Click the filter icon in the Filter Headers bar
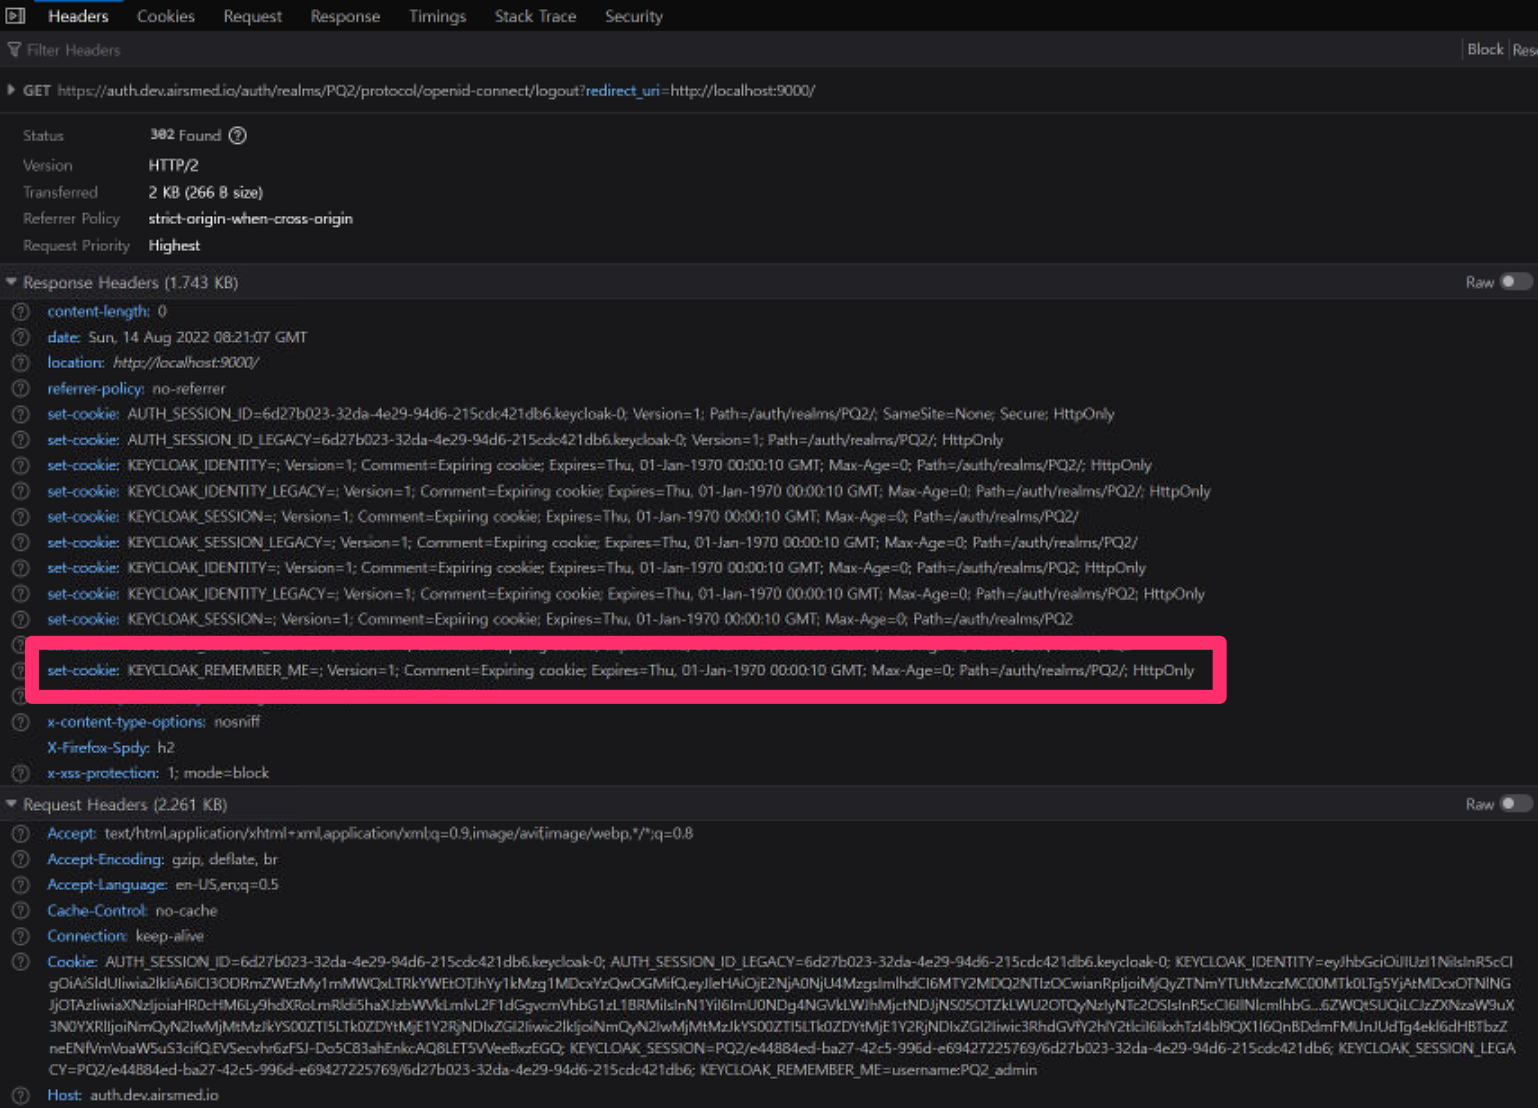Viewport: 1538px width, 1108px height. [x=14, y=50]
